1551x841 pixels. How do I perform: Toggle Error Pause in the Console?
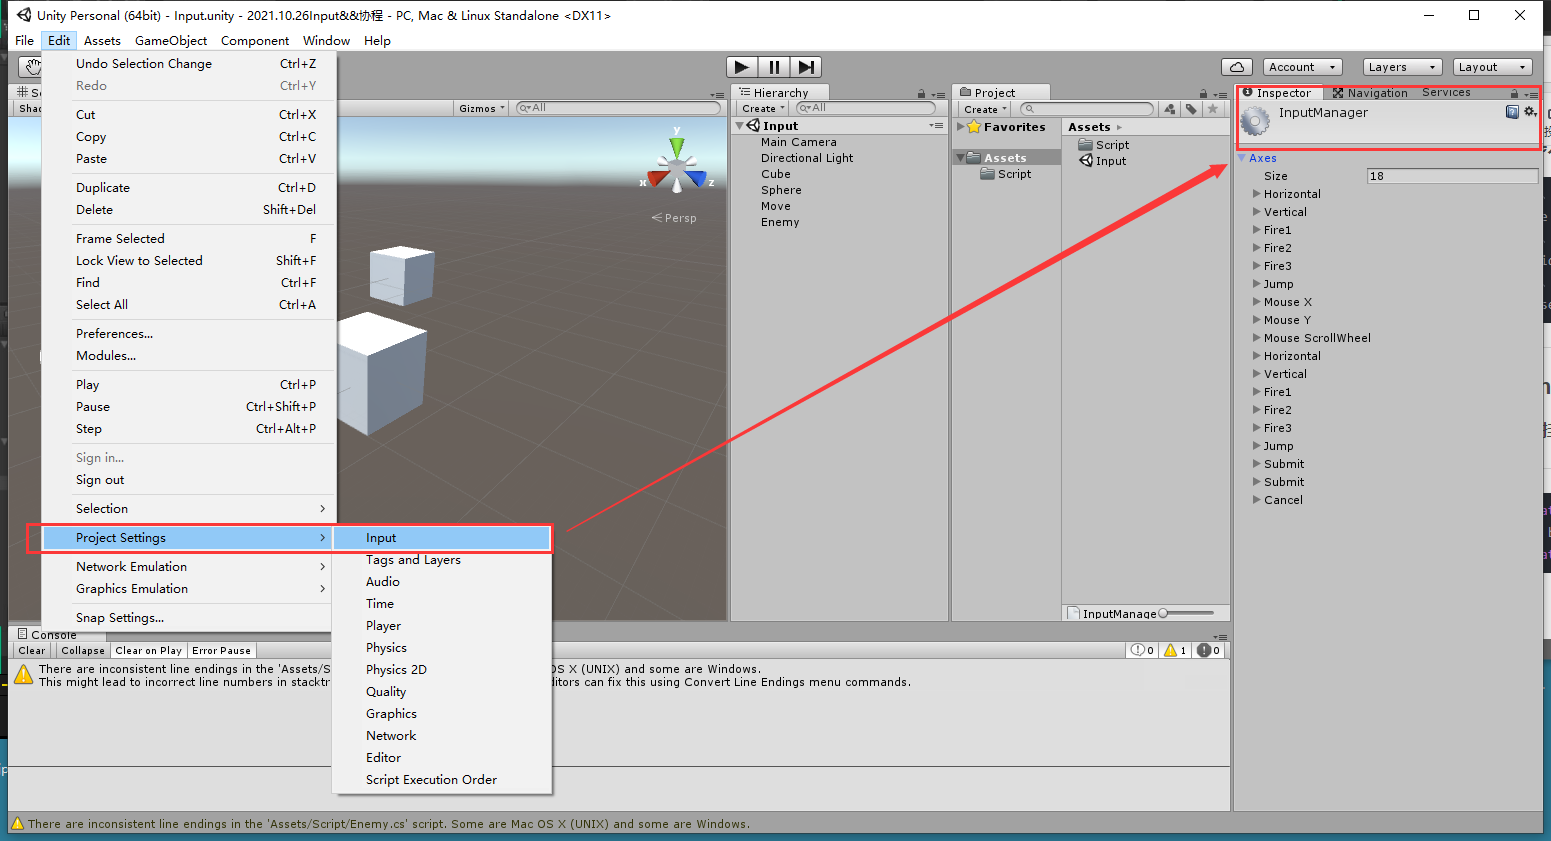point(221,650)
